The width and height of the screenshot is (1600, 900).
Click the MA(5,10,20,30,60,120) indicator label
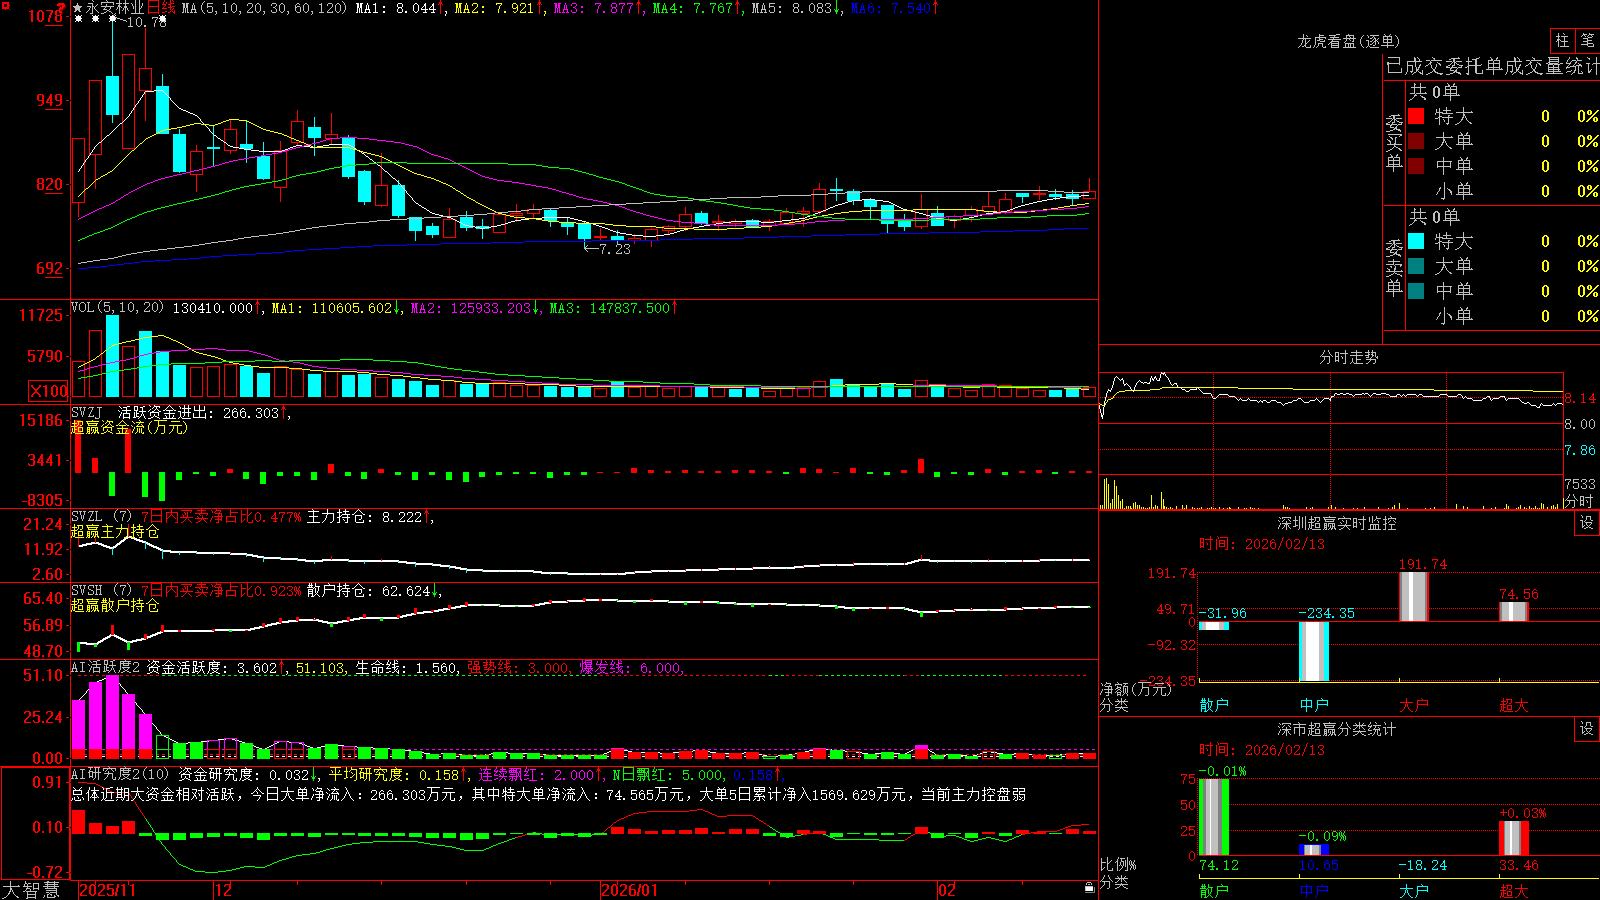pyautogui.click(x=265, y=8)
